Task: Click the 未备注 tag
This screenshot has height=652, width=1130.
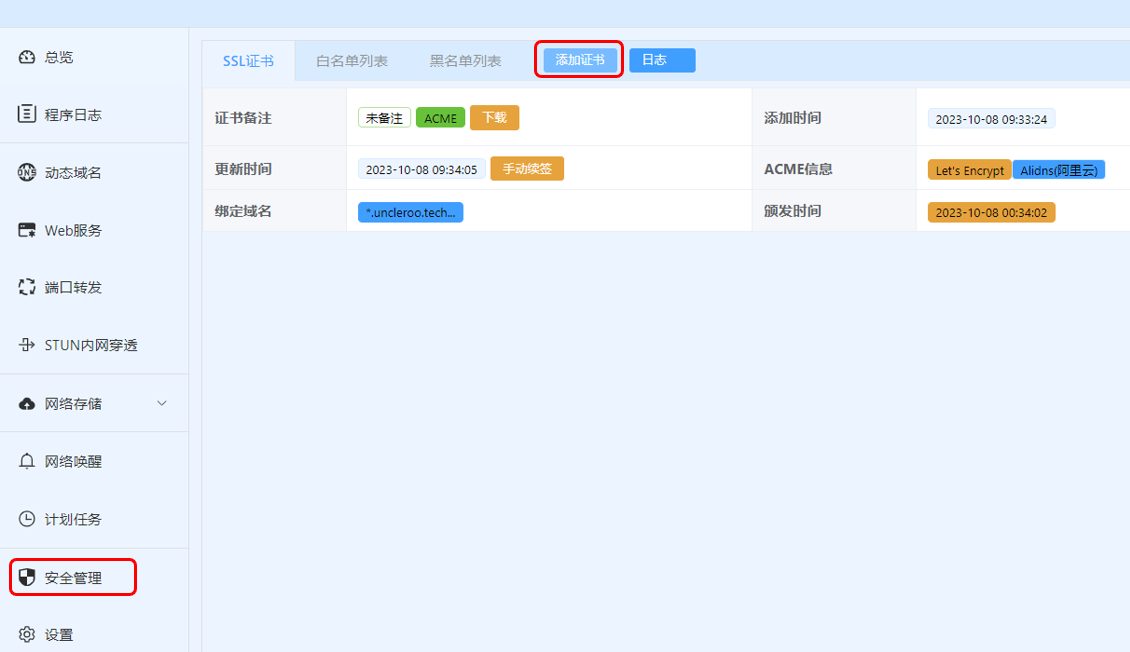Action: pyautogui.click(x=384, y=118)
